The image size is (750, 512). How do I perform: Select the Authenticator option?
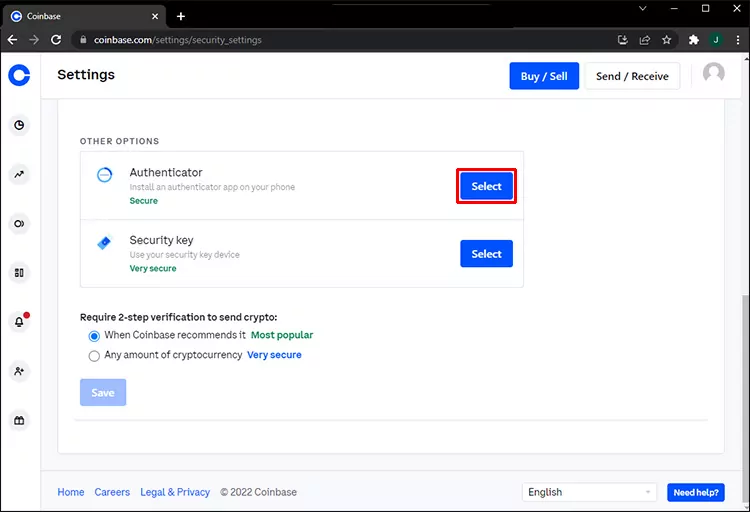click(x=486, y=186)
